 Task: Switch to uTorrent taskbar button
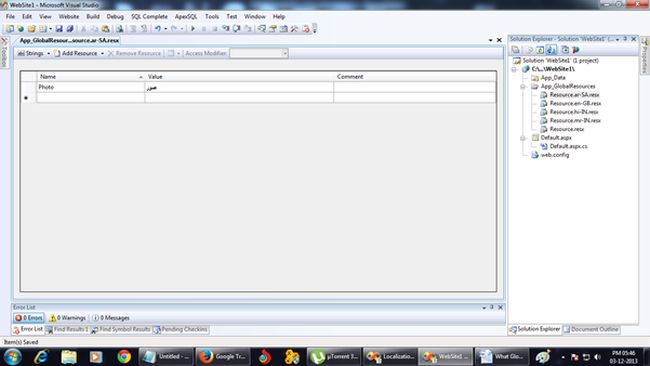334,356
